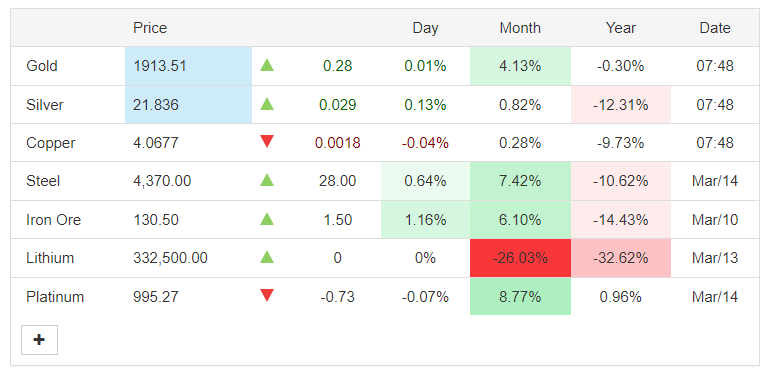The width and height of the screenshot is (771, 378).
Task: Click the highlighted Gold price 1913.51
Action: coord(160,66)
